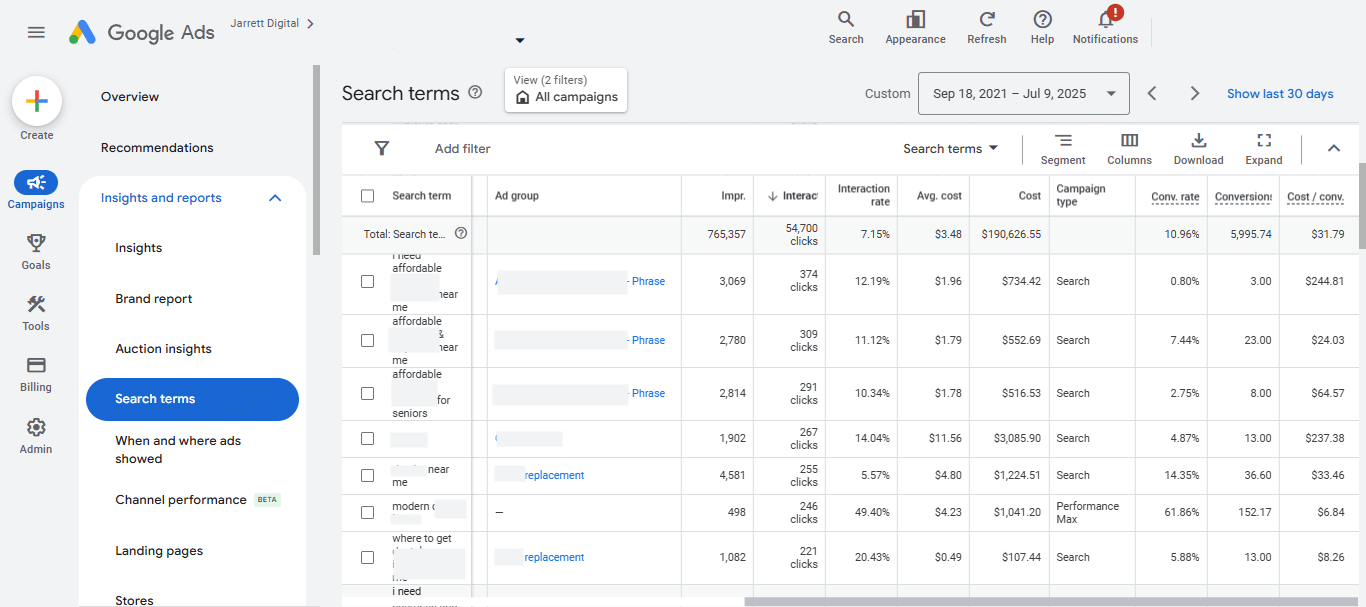Open Tools in the left sidebar
The image size is (1366, 607).
pos(36,305)
